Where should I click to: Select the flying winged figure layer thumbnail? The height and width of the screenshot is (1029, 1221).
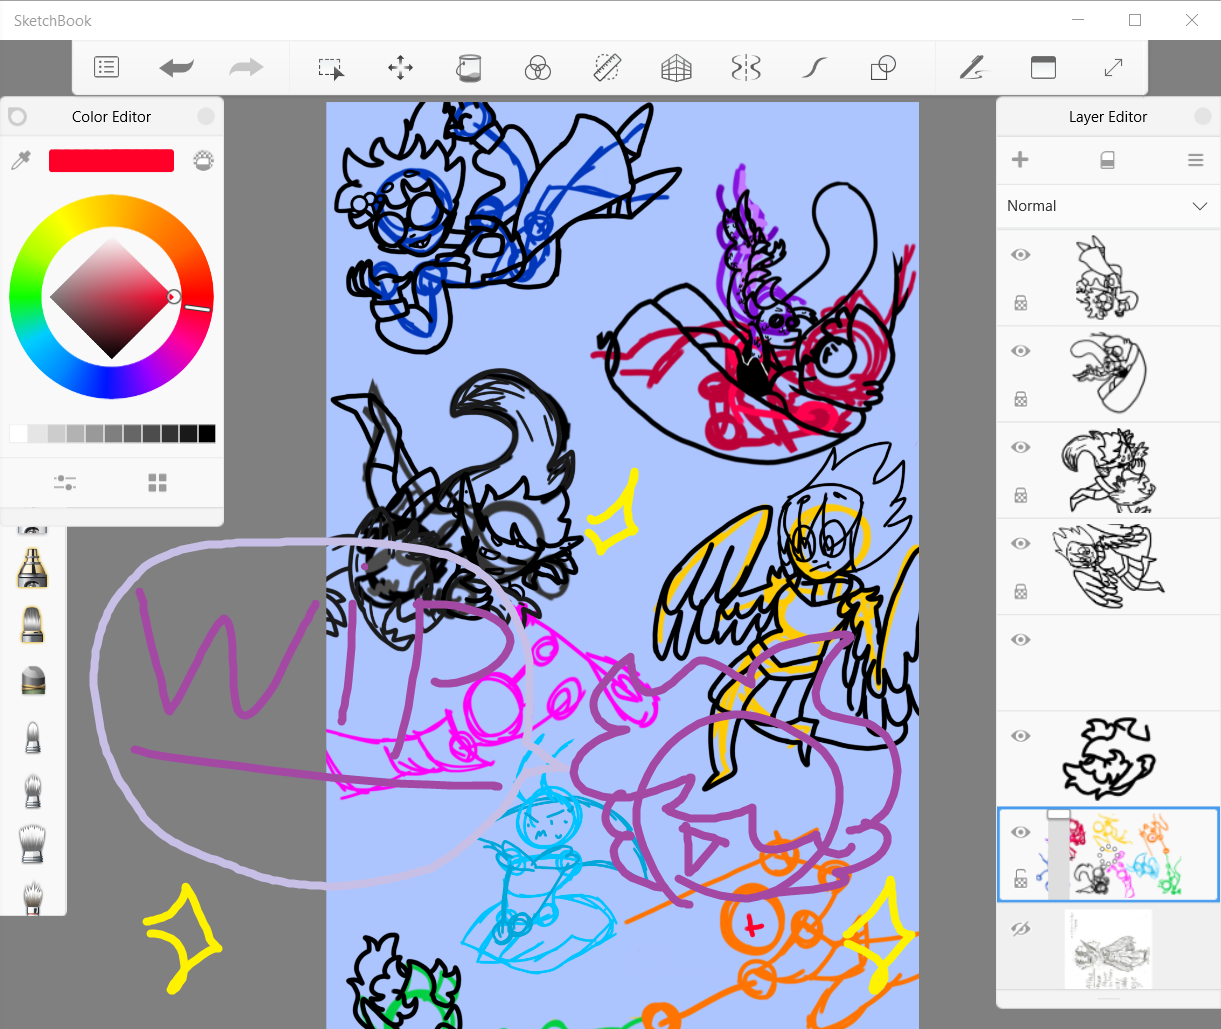[1108, 566]
